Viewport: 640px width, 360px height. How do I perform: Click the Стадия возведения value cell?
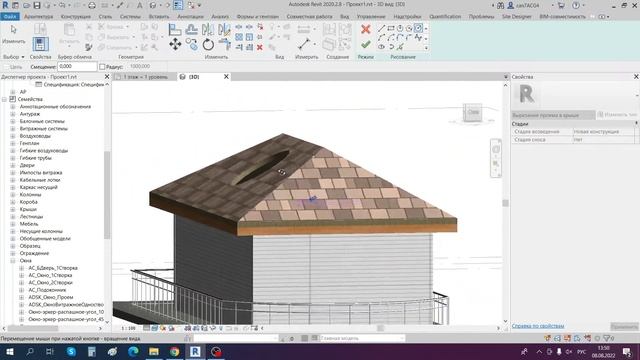pos(603,132)
